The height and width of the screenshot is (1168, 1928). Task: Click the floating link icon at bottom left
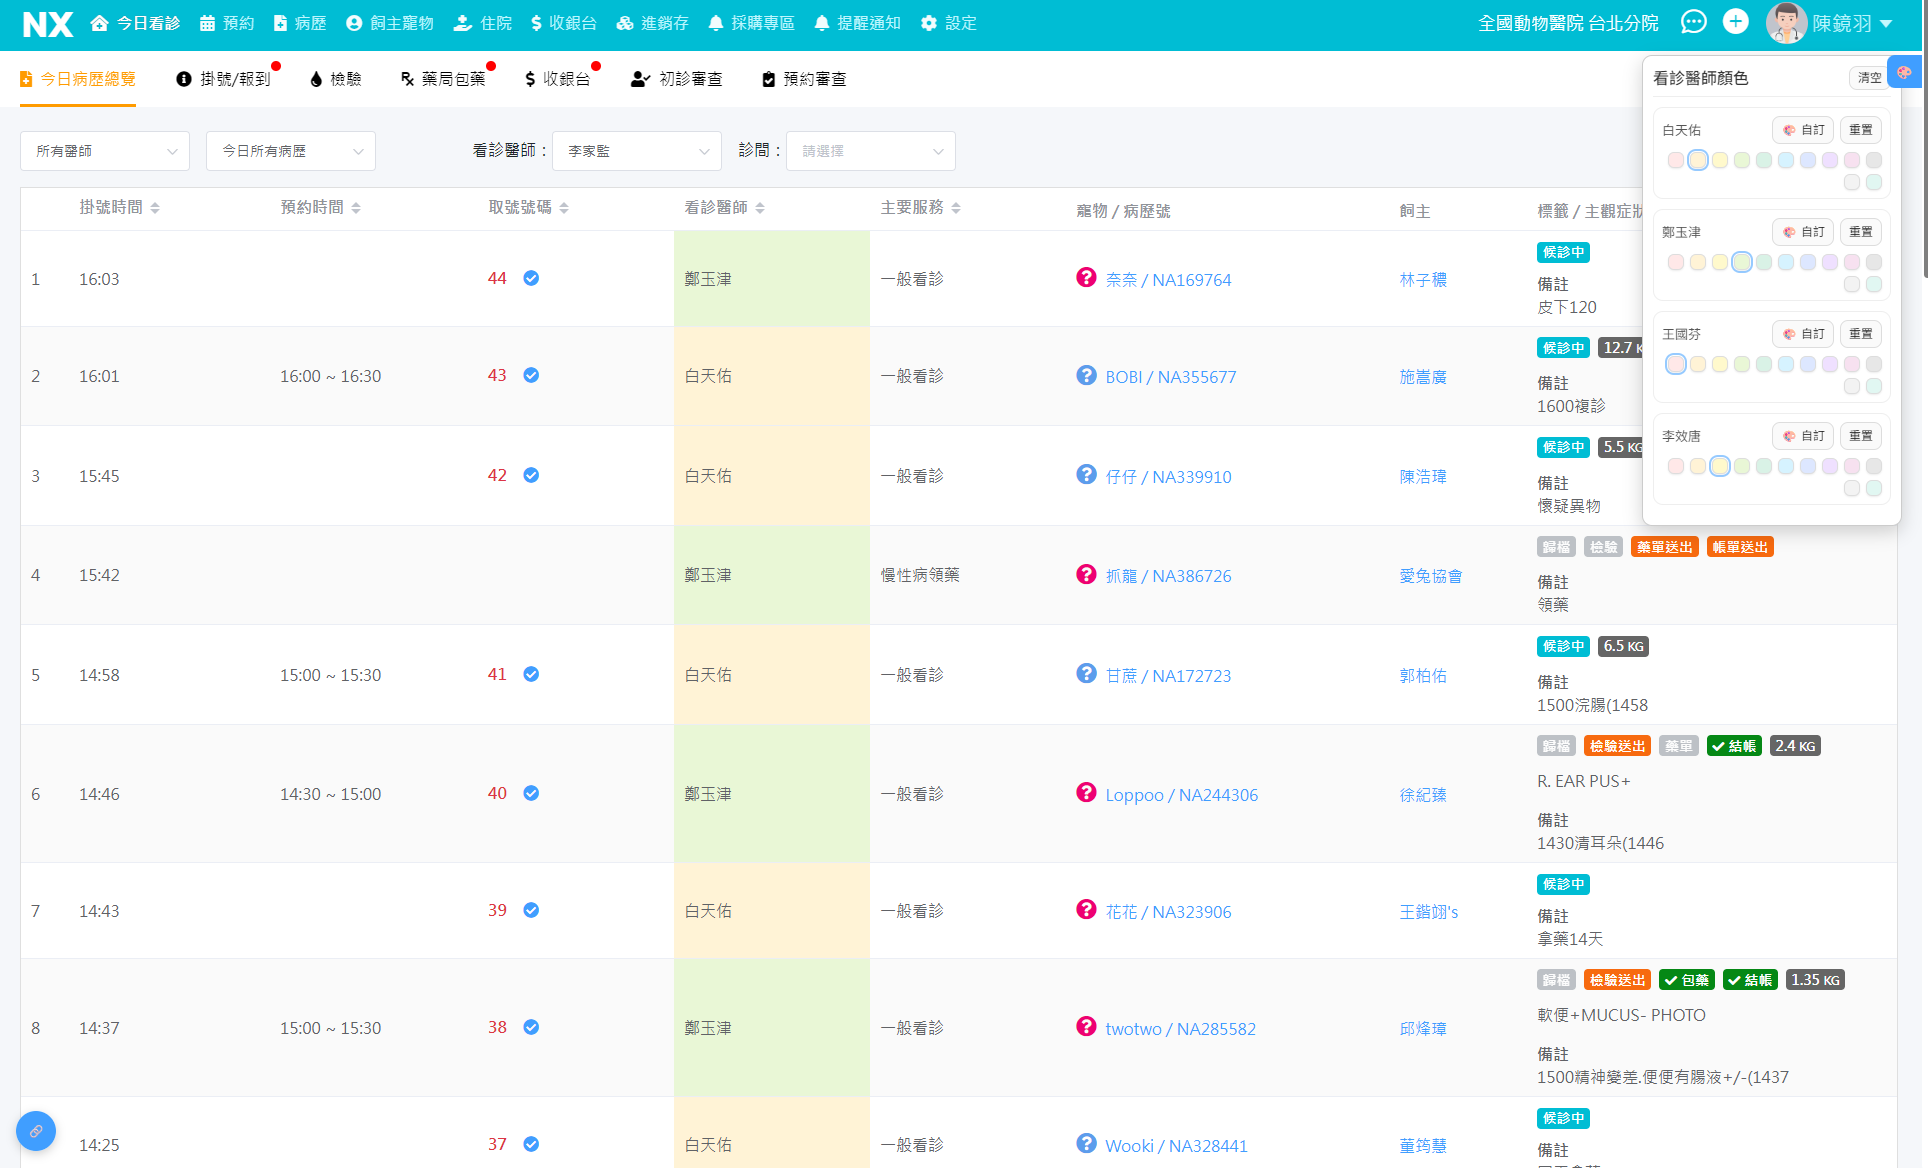coord(36,1131)
